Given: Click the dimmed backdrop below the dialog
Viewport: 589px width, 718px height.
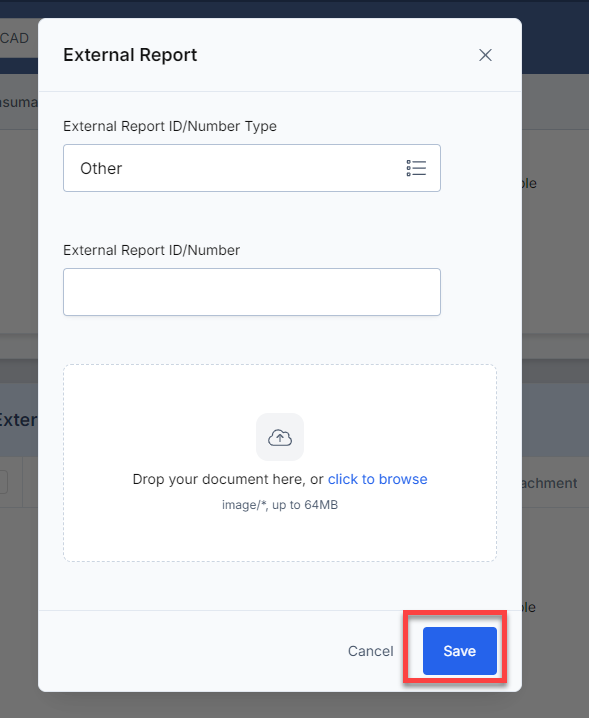Looking at the screenshot, I should pos(293,705).
